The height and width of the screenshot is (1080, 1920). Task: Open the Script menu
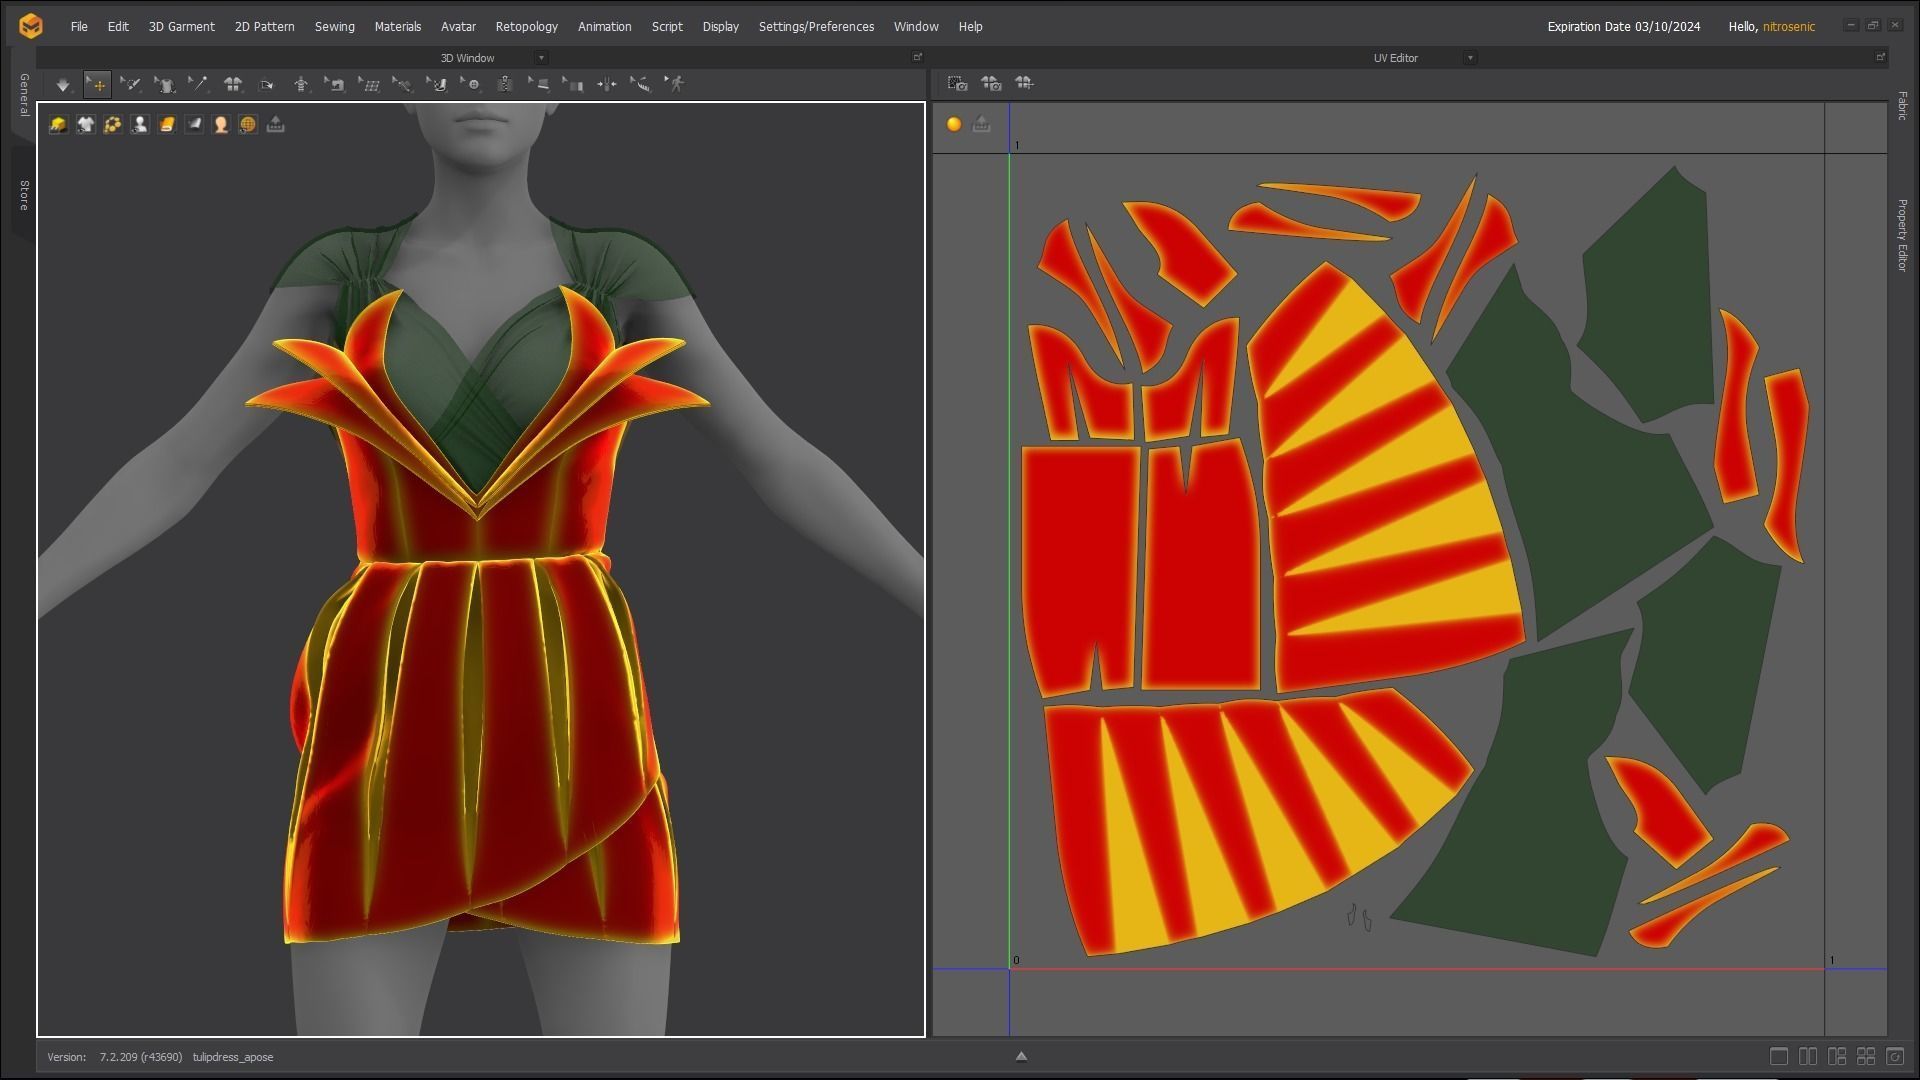pyautogui.click(x=667, y=27)
